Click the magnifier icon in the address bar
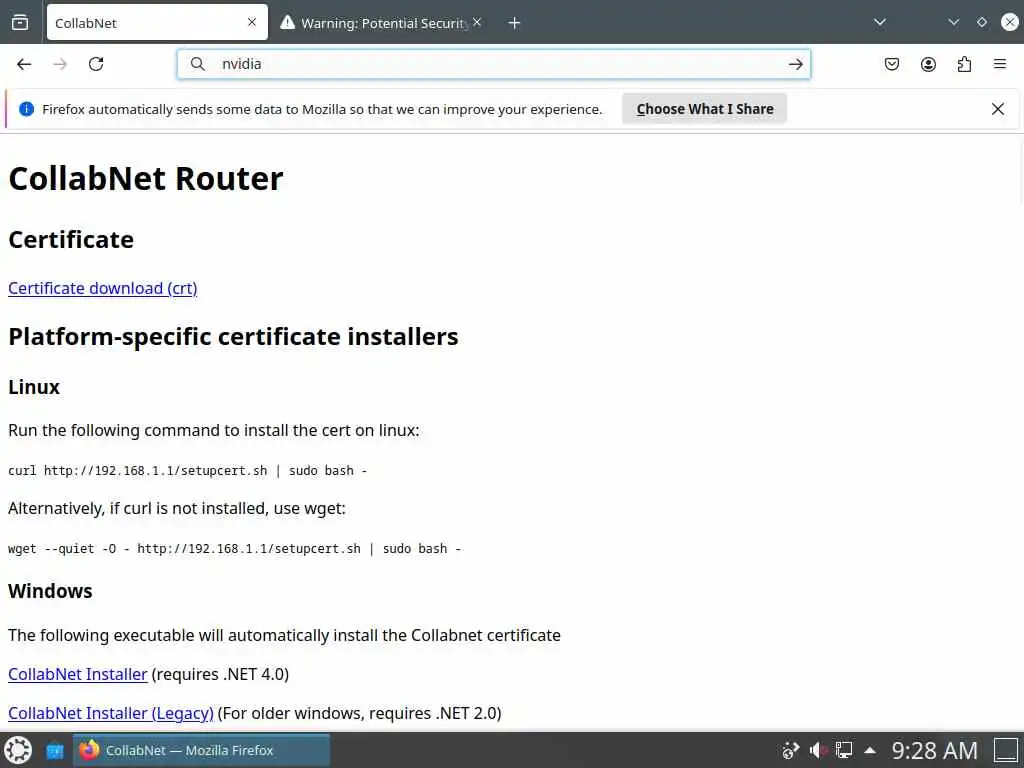Screen dimensions: 1024x768 click(x=197, y=64)
